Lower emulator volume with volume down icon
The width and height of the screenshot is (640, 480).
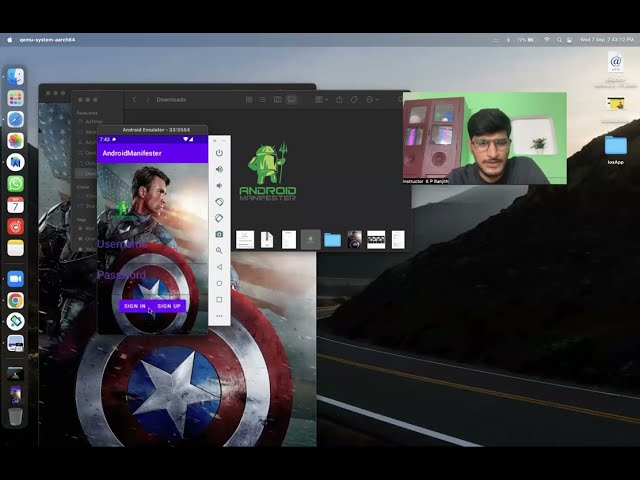pyautogui.click(x=219, y=186)
